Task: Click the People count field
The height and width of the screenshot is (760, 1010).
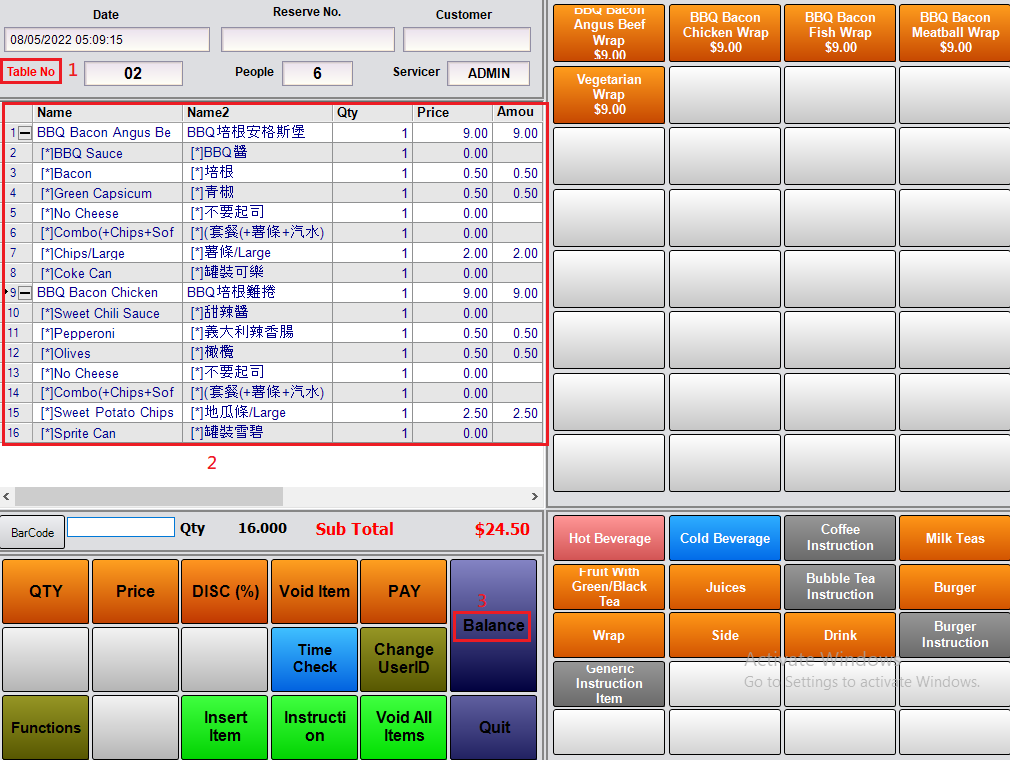Action: (x=318, y=73)
